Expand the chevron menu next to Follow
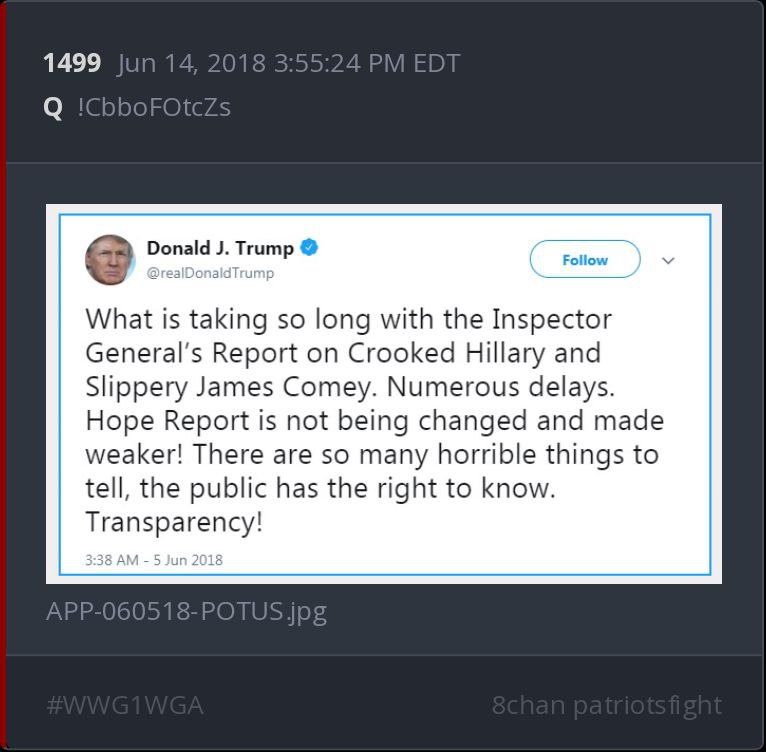This screenshot has width=766, height=752. pyautogui.click(x=668, y=260)
